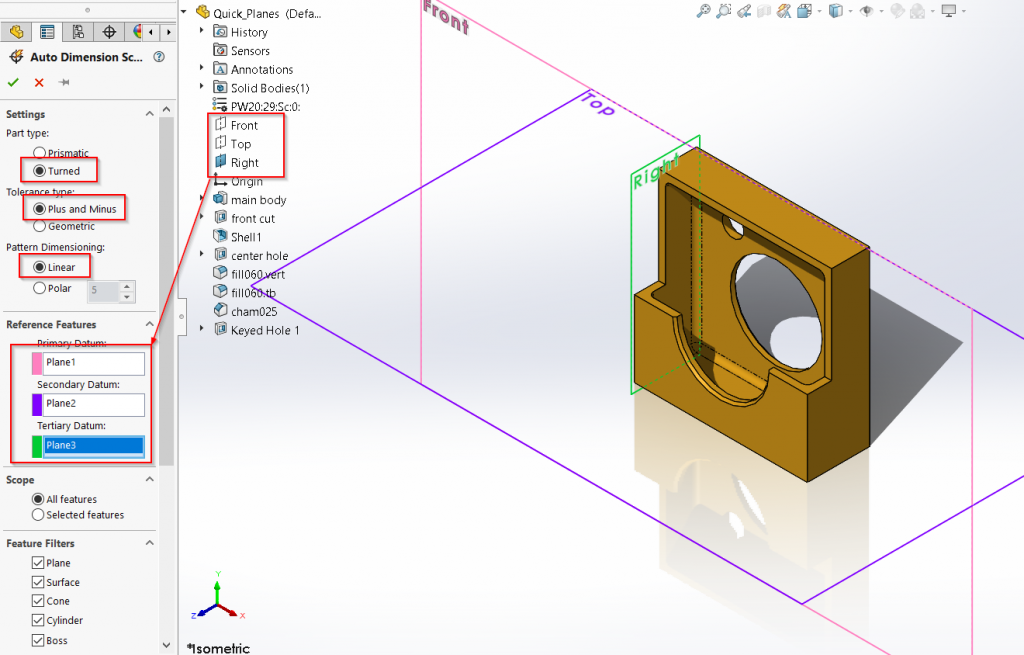Screen dimensions: 1024x655
Task: Collapse the Reference Features section
Action: click(x=150, y=325)
